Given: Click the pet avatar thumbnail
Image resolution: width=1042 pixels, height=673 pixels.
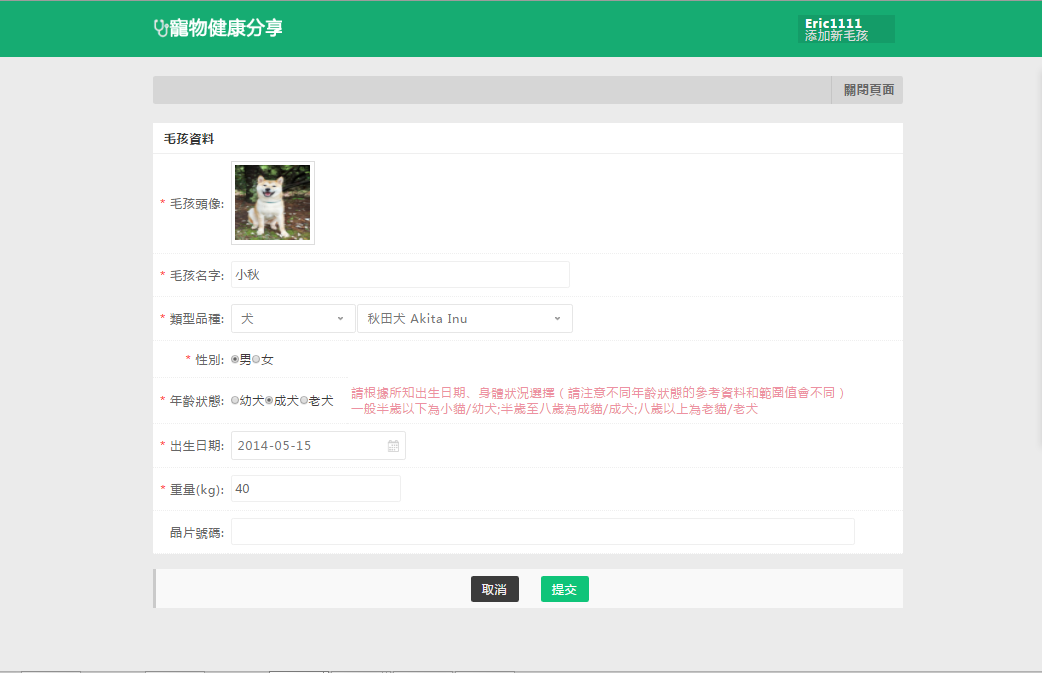Looking at the screenshot, I should tap(272, 203).
